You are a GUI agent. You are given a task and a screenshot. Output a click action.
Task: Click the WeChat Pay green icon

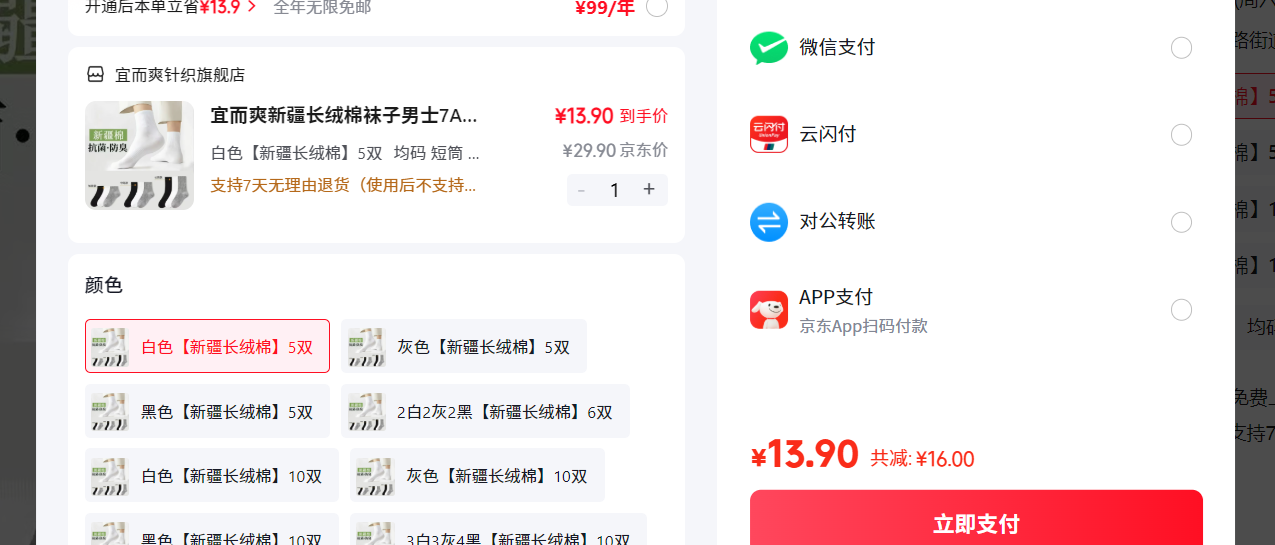(768, 48)
